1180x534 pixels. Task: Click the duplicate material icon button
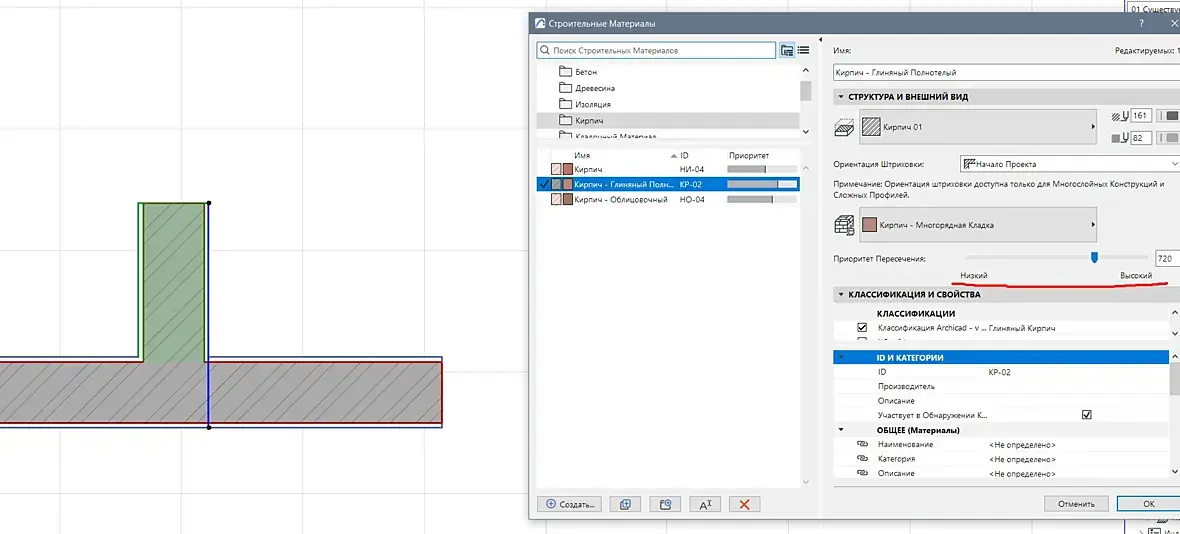(x=625, y=505)
